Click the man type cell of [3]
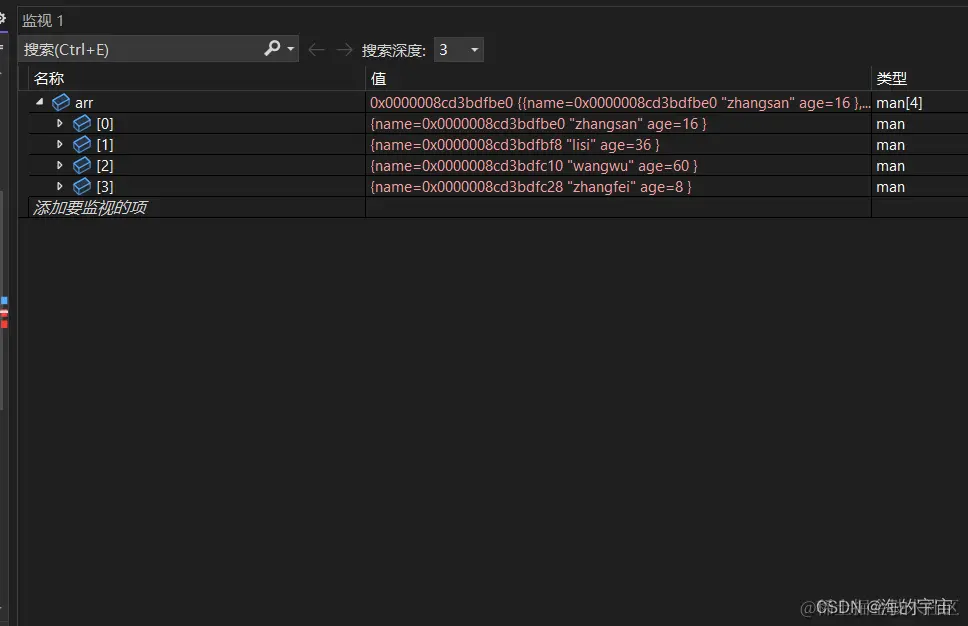Viewport: 968px width, 626px height. (891, 187)
